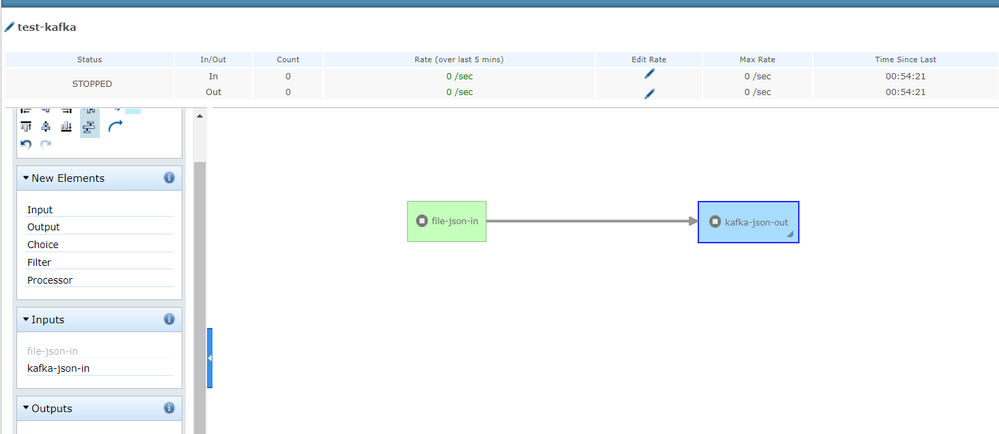The width and height of the screenshot is (999, 434).
Task: Undo the last canvas change
Action: point(26,145)
